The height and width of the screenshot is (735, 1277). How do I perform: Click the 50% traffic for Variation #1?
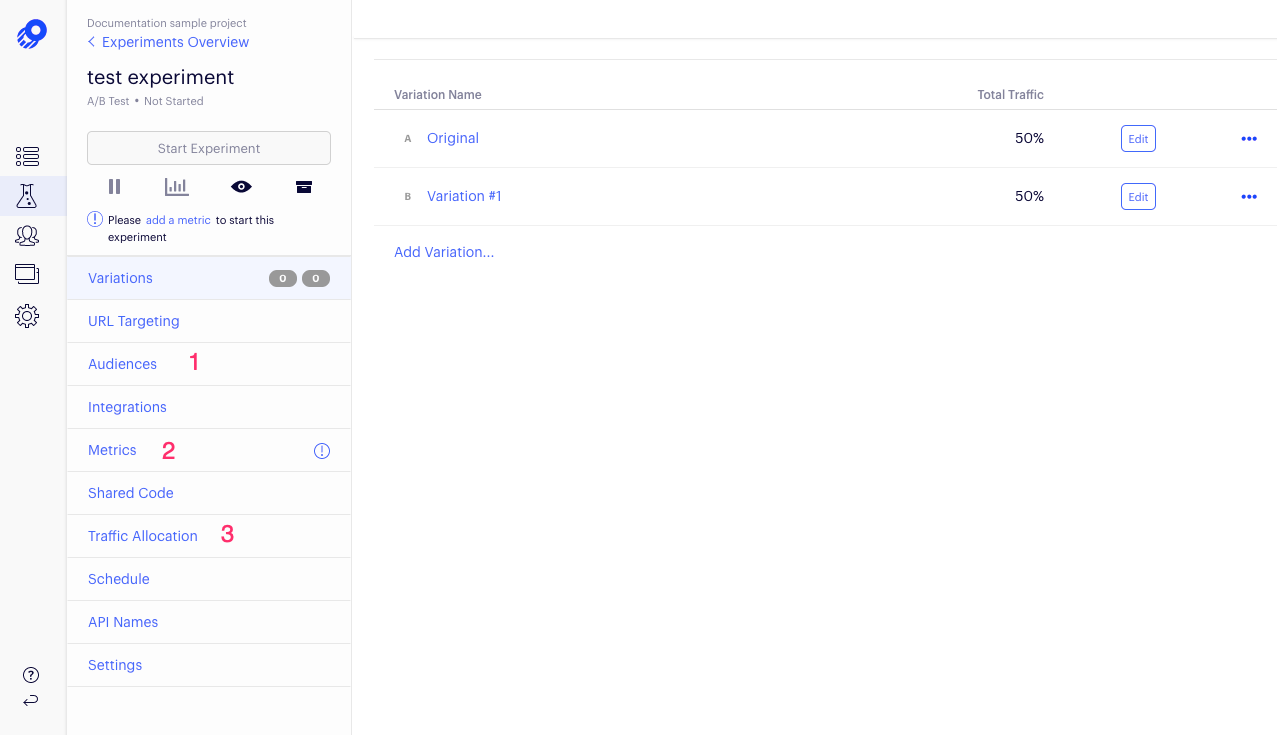click(x=1029, y=196)
